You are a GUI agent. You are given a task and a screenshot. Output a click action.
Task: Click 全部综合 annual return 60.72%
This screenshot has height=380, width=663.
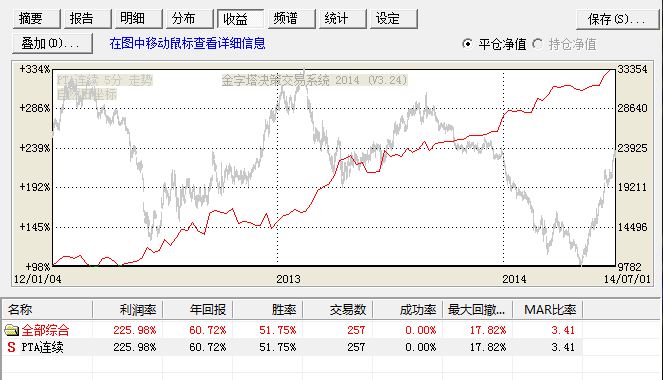pos(208,330)
